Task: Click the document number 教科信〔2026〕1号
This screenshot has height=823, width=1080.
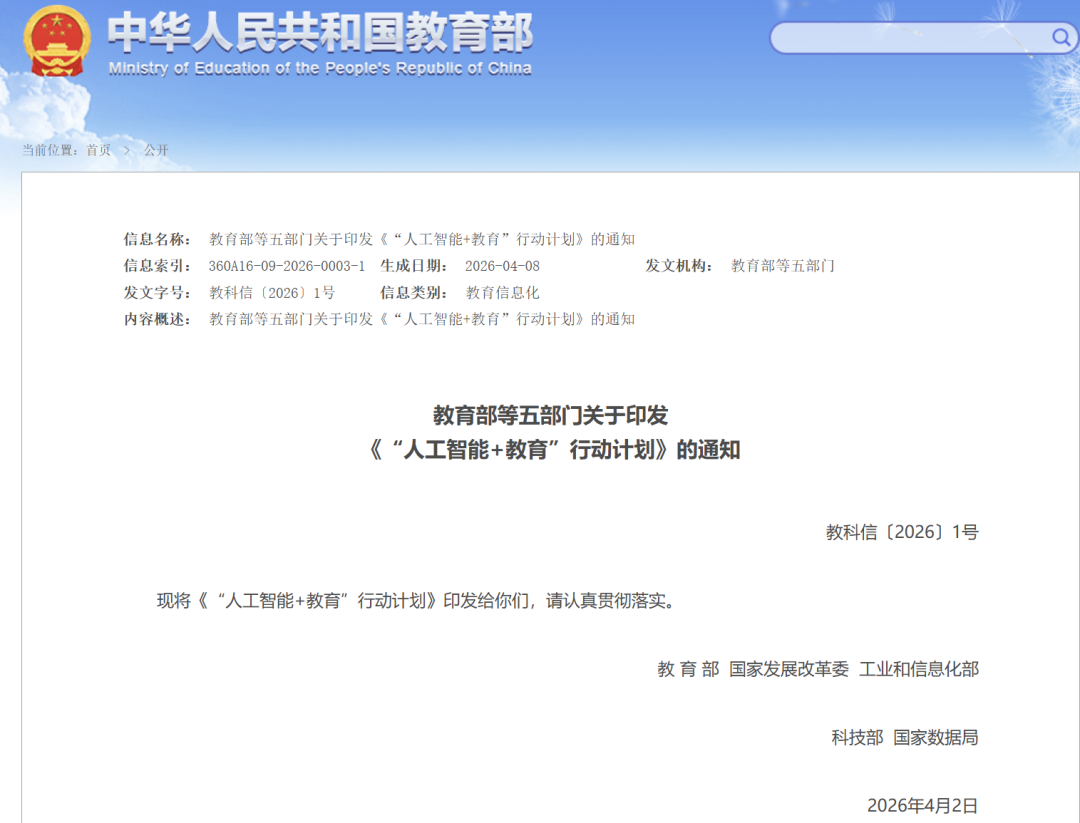Action: [x=902, y=532]
